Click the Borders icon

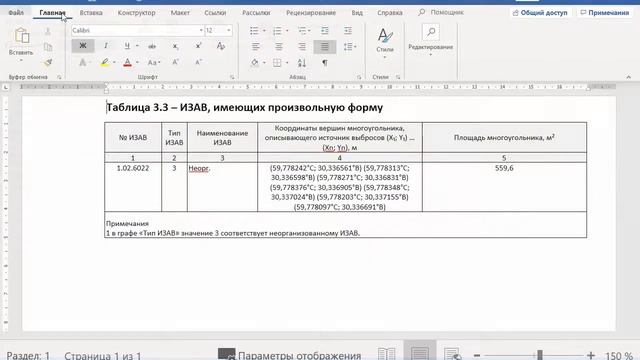(277, 63)
